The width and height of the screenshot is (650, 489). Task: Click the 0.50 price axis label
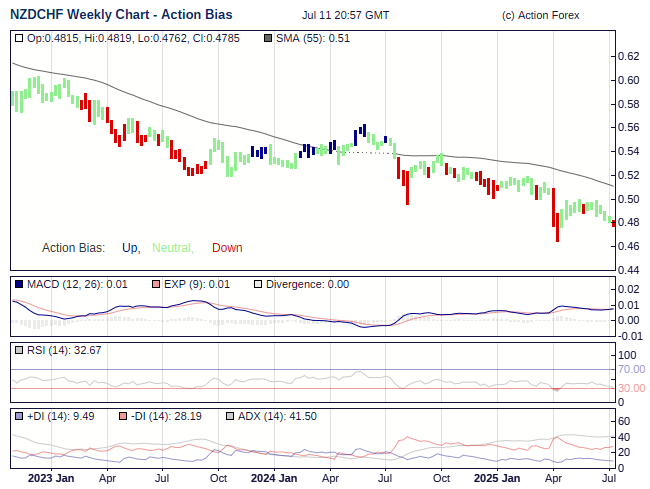tap(627, 199)
